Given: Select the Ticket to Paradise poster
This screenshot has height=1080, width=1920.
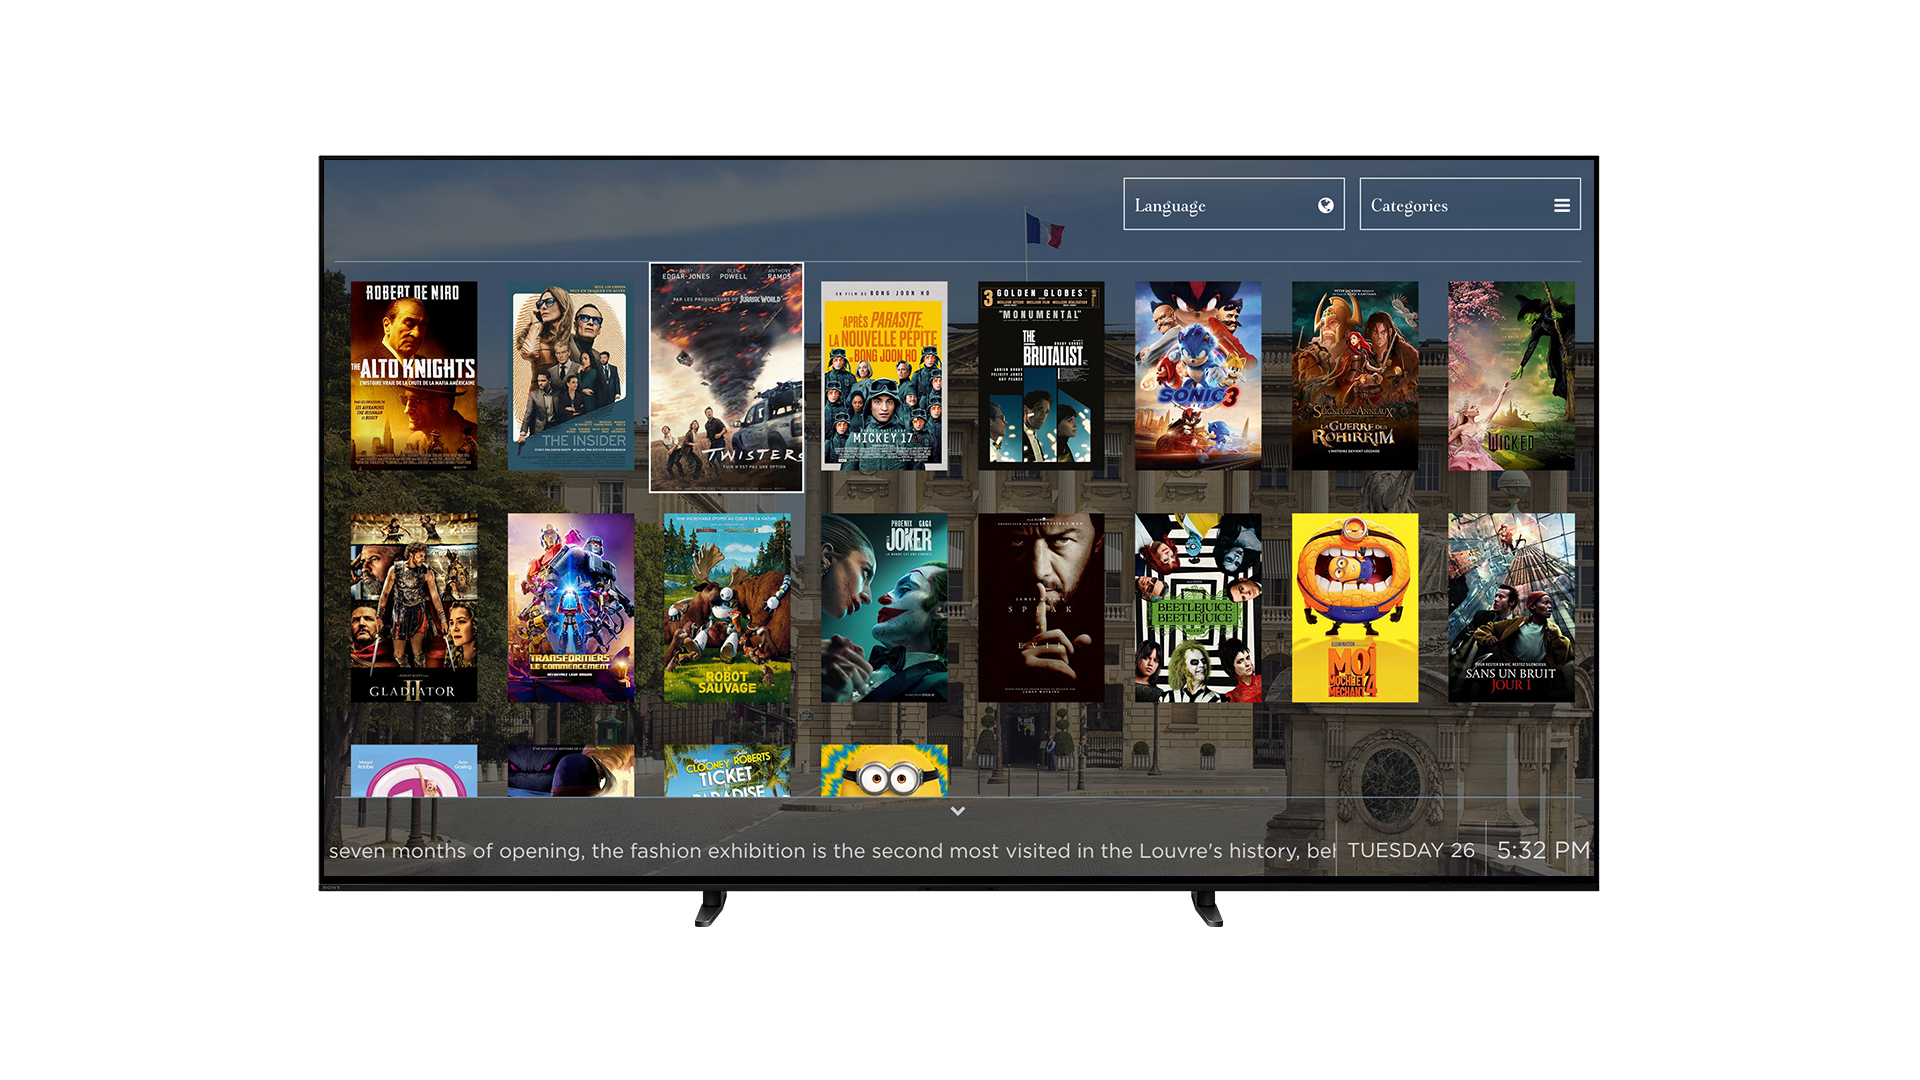Looking at the screenshot, I should tap(727, 771).
